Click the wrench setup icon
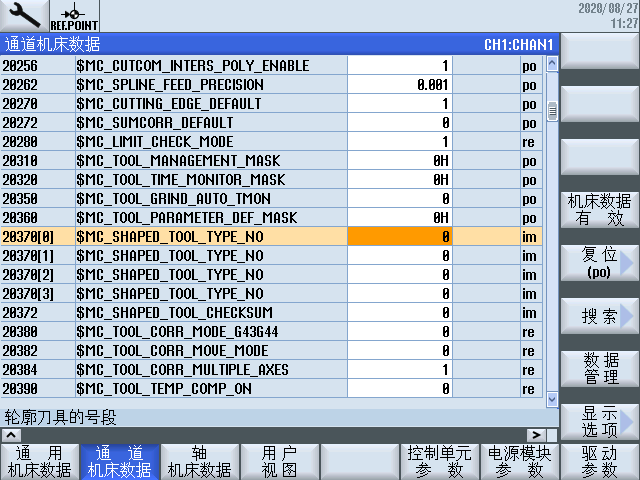This screenshot has height=480, width=640. pyautogui.click(x=21, y=16)
